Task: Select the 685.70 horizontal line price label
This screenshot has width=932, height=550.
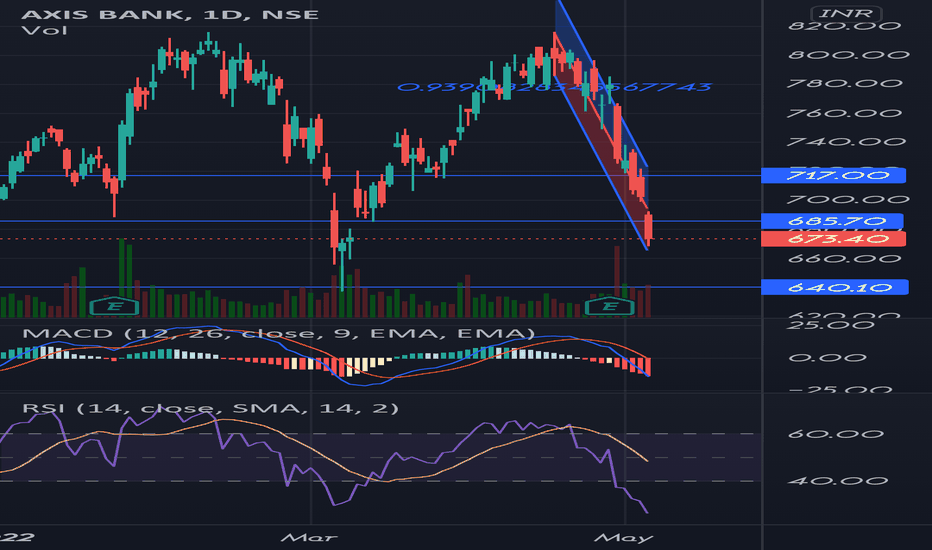Action: tap(832, 221)
